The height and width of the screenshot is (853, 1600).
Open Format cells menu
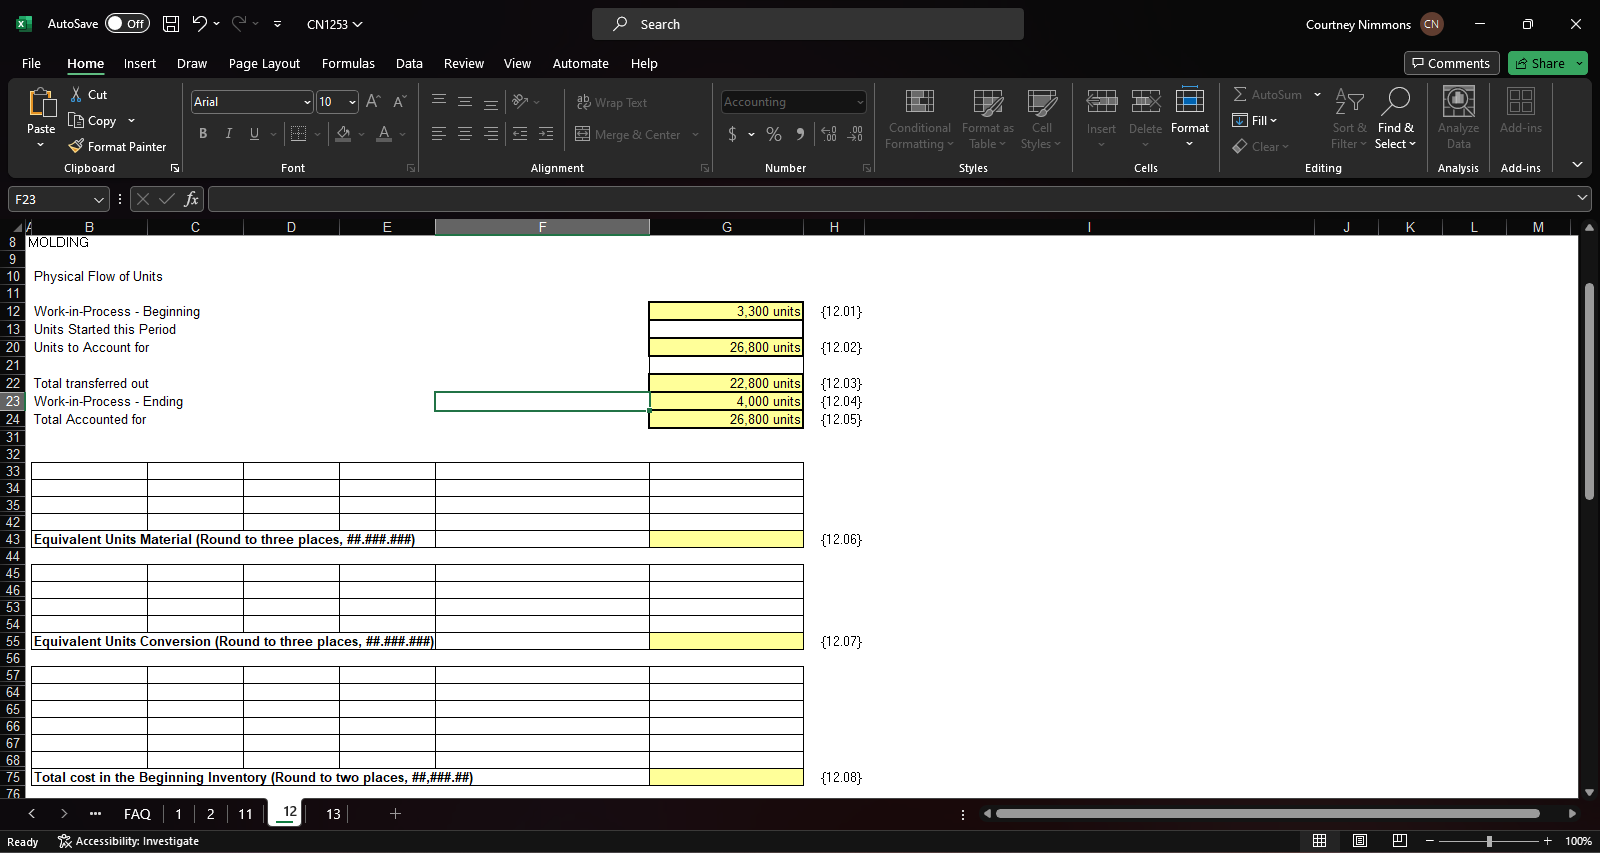(x=1190, y=119)
